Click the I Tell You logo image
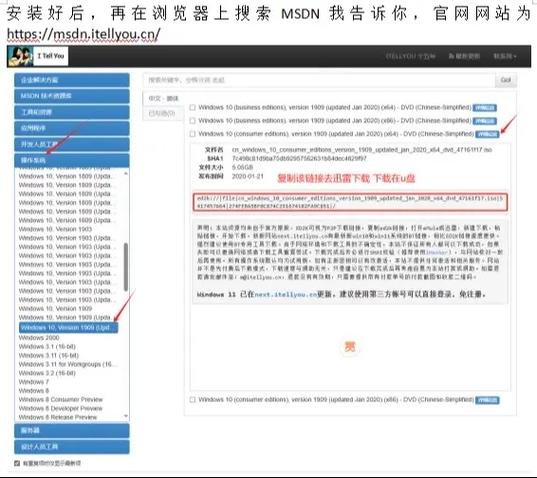Screen dimensions: 537x478 (20, 56)
